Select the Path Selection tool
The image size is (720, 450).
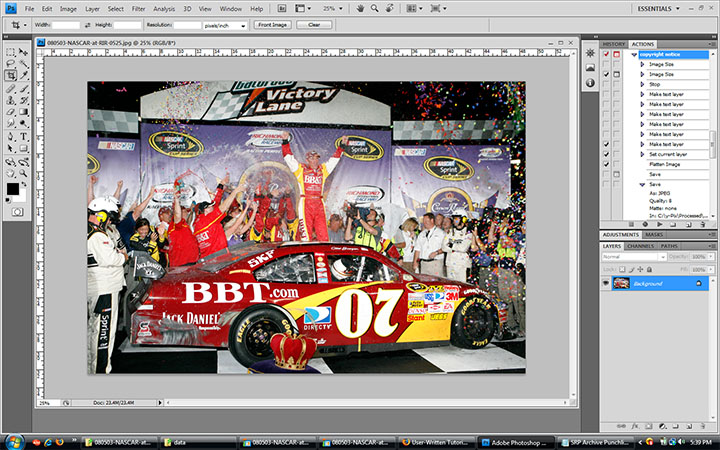[11, 148]
